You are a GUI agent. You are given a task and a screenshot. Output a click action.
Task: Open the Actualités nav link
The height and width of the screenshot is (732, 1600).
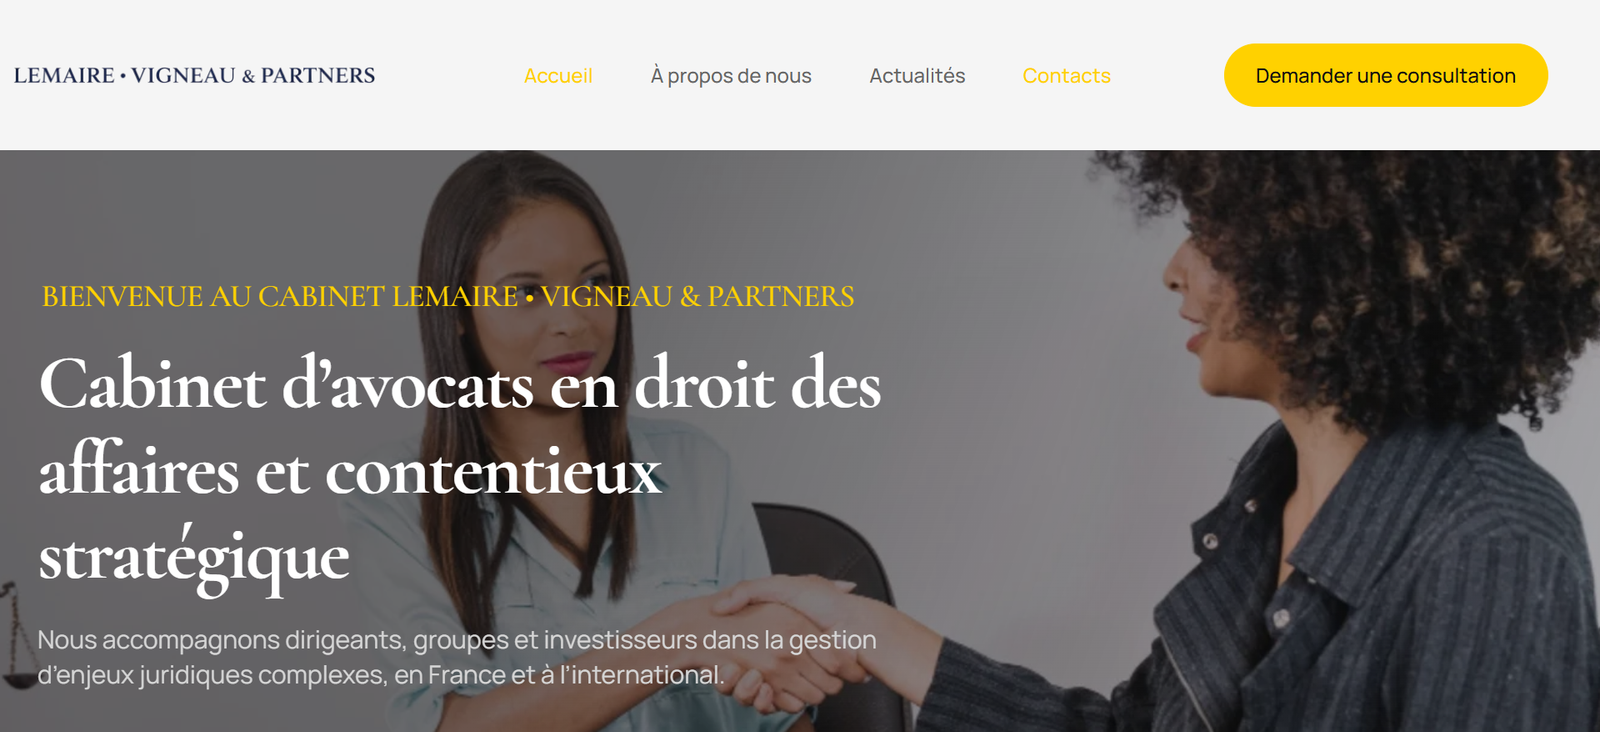[x=917, y=76]
